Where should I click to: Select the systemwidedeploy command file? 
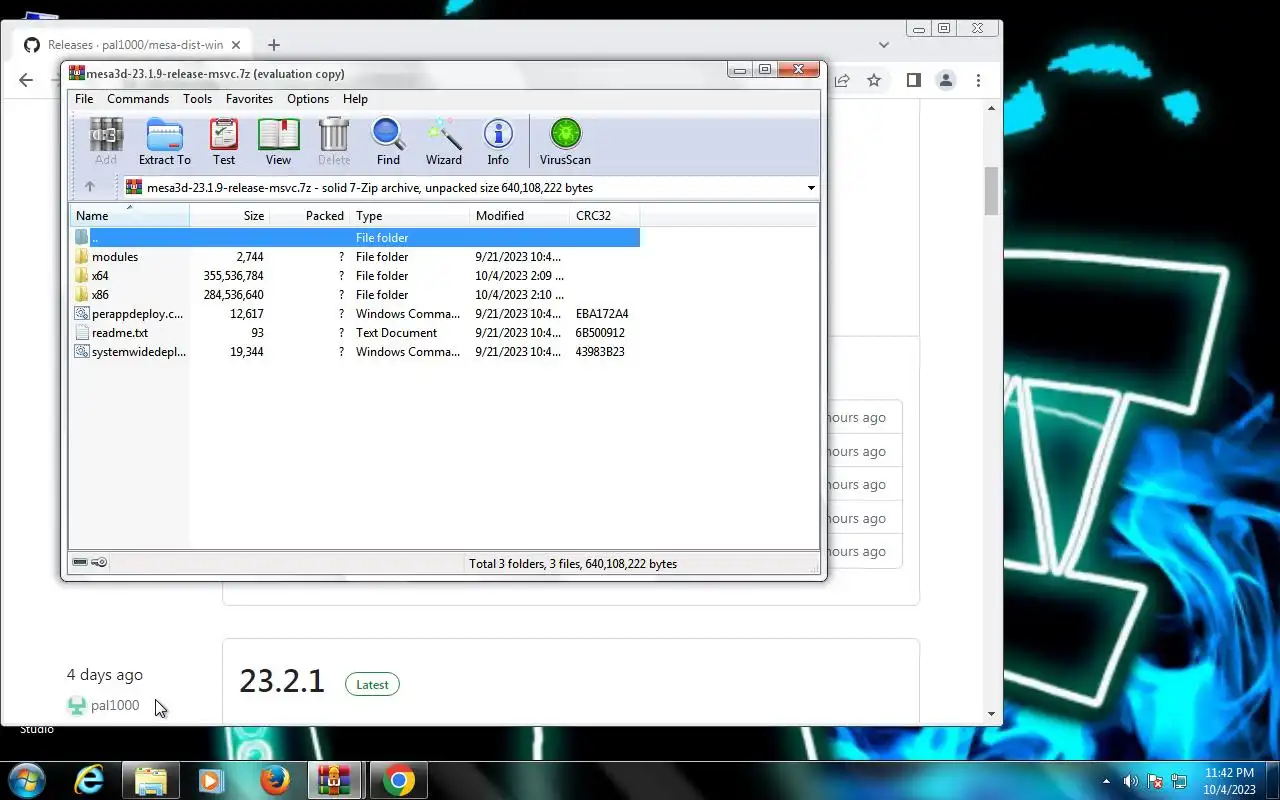(x=138, y=352)
